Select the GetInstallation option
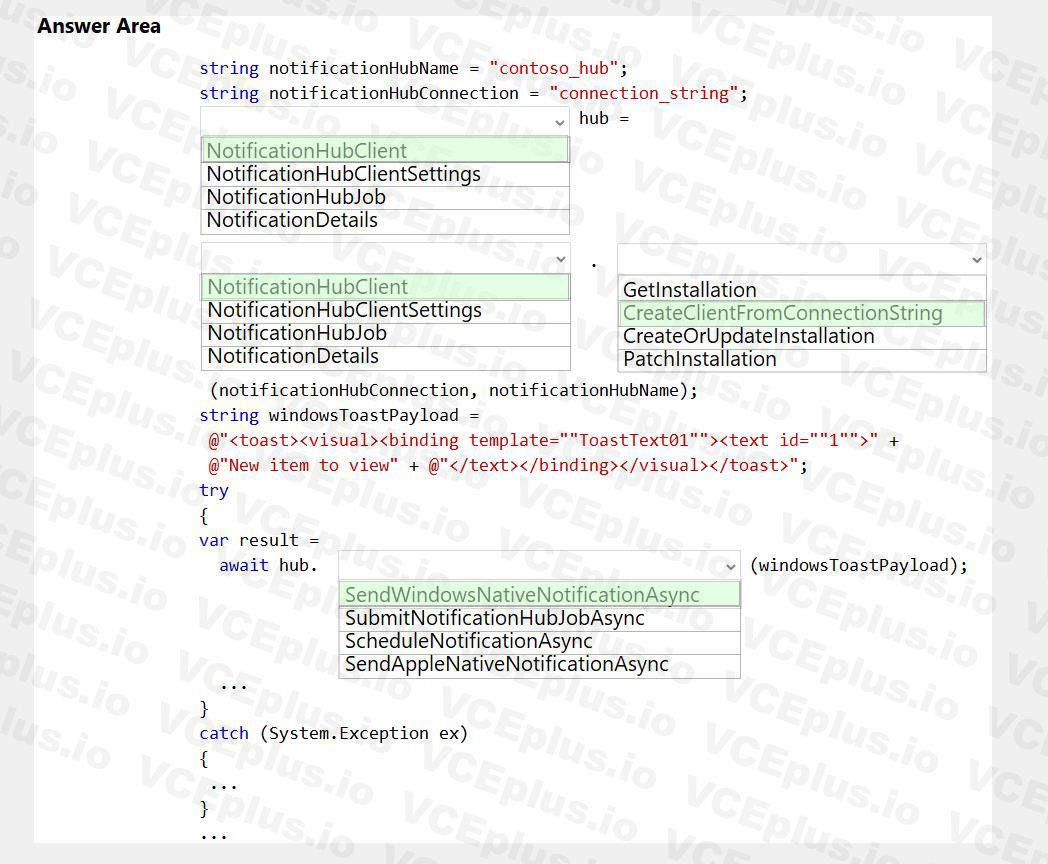The image size is (1048, 864). point(801,289)
